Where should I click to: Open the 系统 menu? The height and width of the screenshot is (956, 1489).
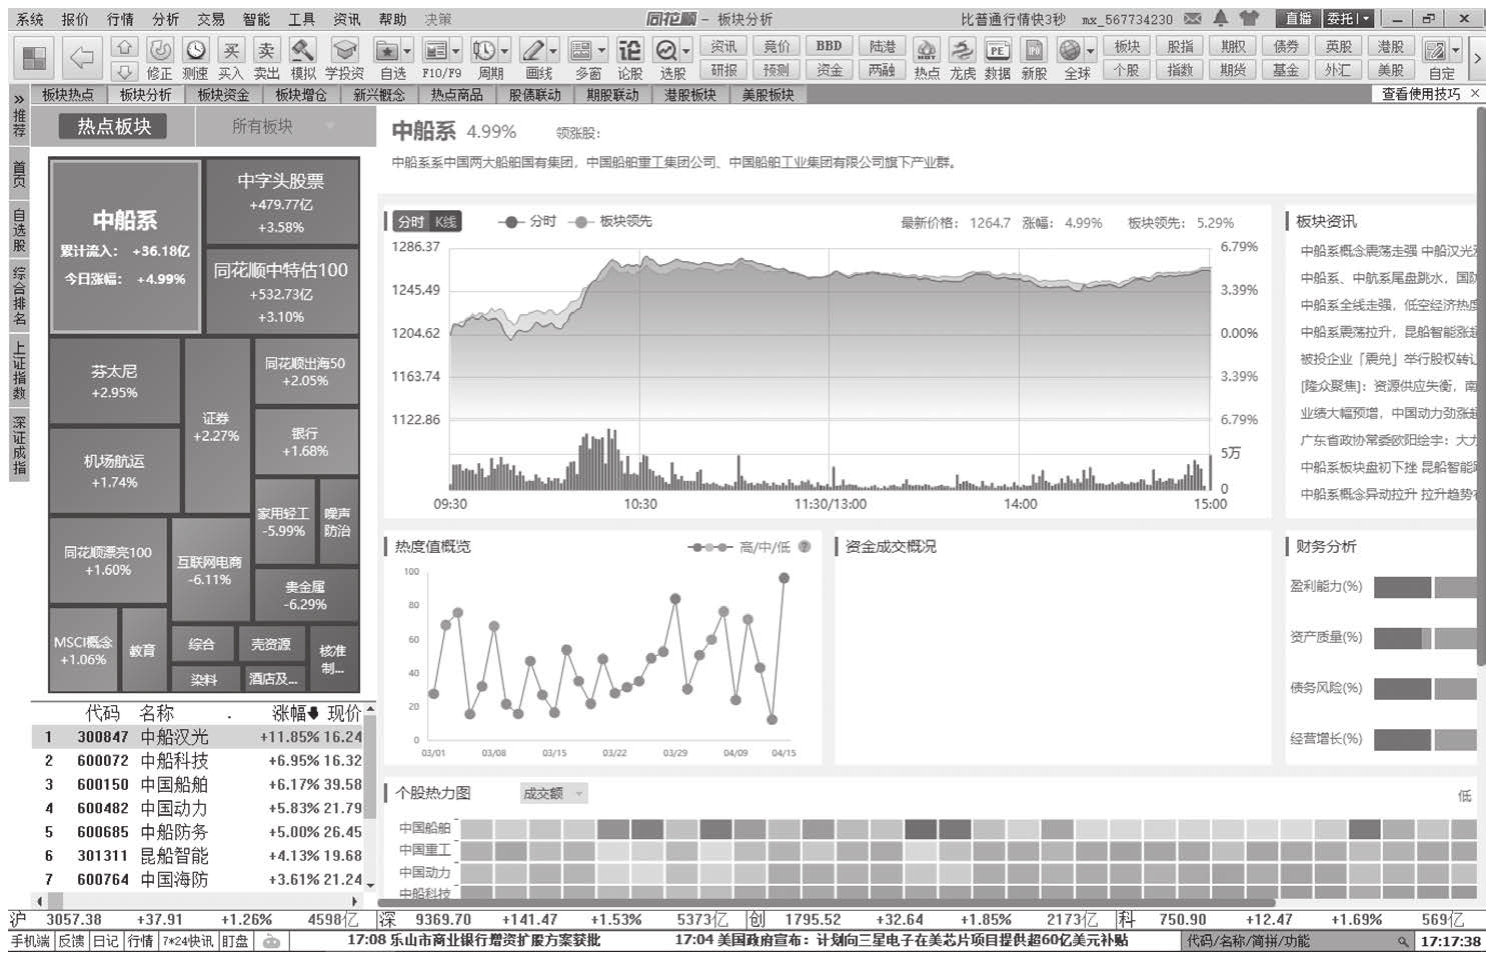tap(30, 19)
